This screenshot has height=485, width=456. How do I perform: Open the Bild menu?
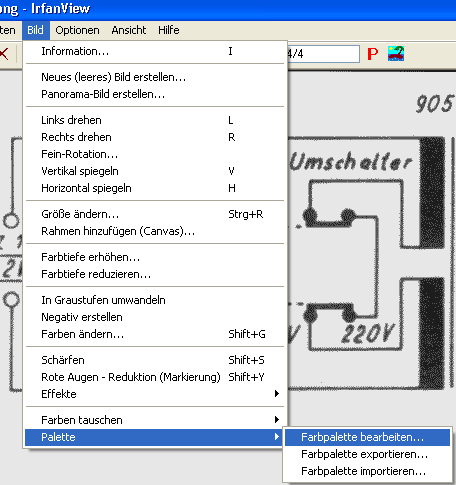[36, 30]
